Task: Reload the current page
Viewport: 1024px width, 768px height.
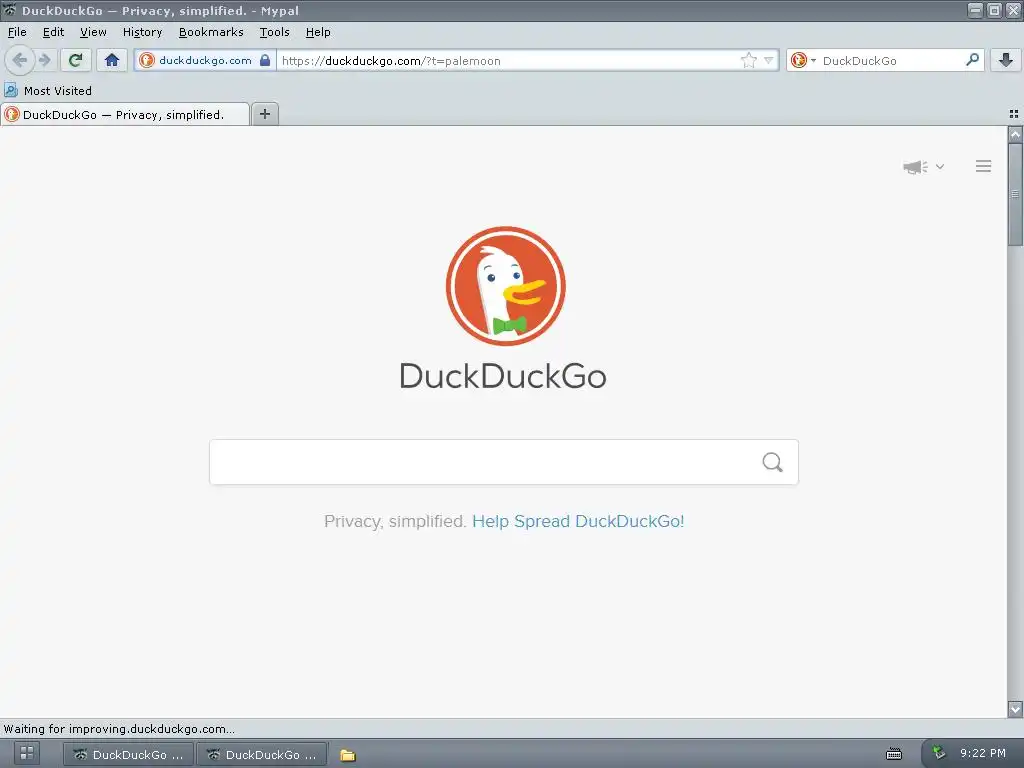Action: pos(76,60)
